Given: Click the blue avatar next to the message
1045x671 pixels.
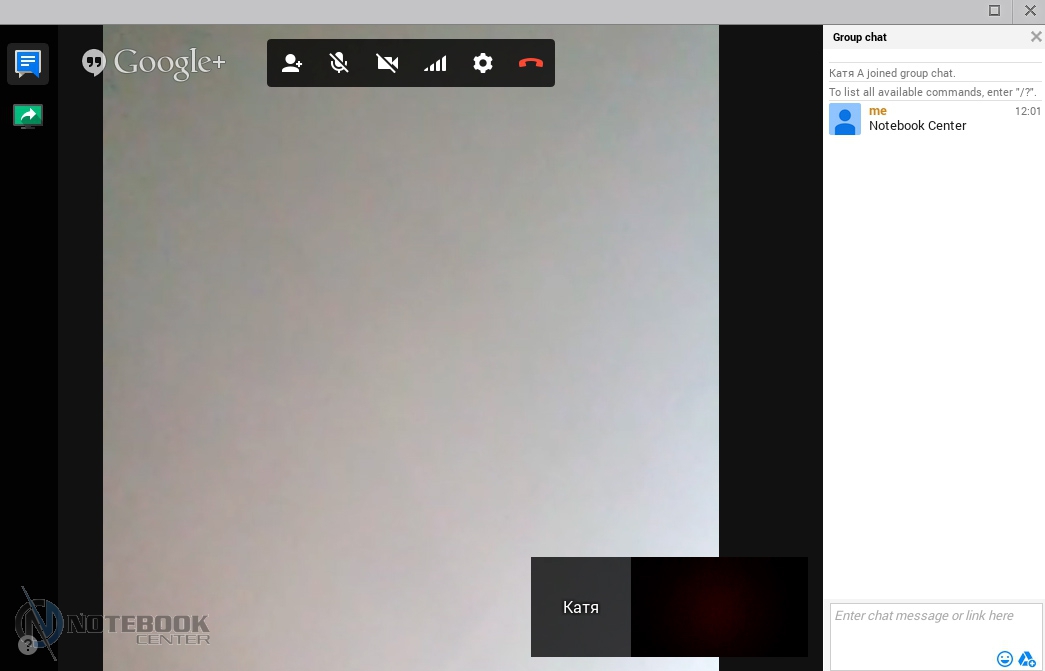Looking at the screenshot, I should [845, 119].
